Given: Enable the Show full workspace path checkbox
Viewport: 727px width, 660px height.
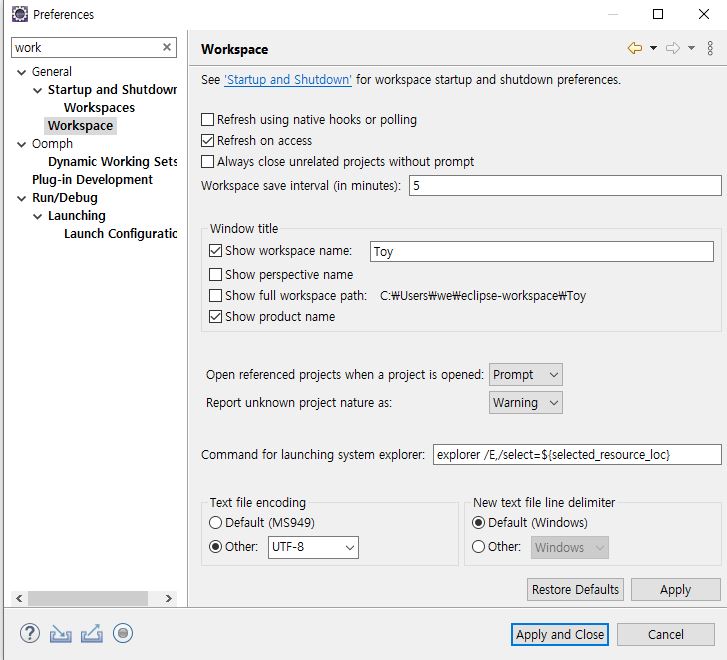Looking at the screenshot, I should (x=215, y=295).
